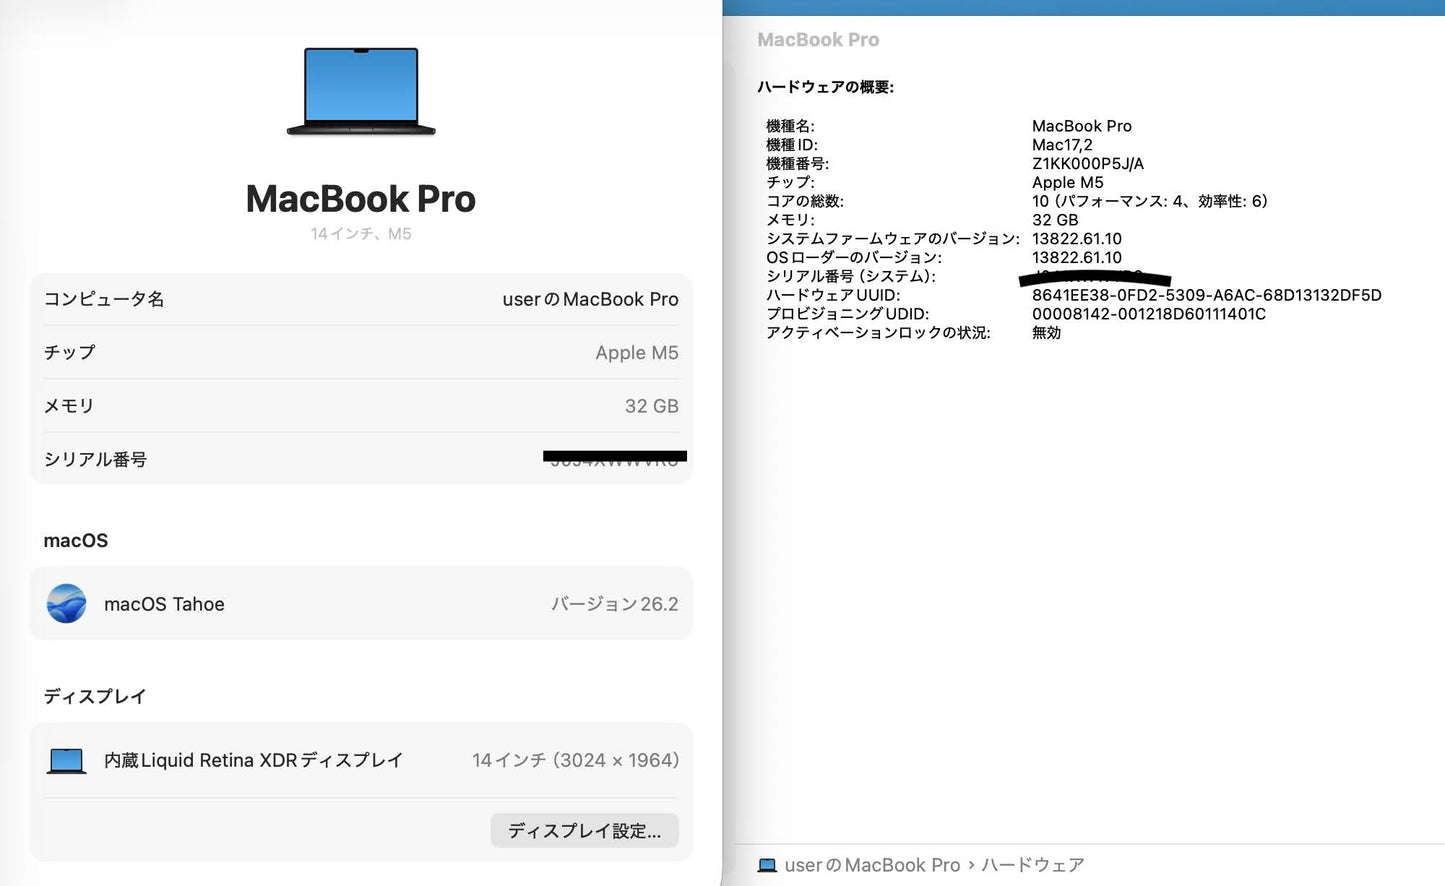Click the Apple M5 value in left panel
Viewport: 1445px width, 886px height.
pos(637,352)
